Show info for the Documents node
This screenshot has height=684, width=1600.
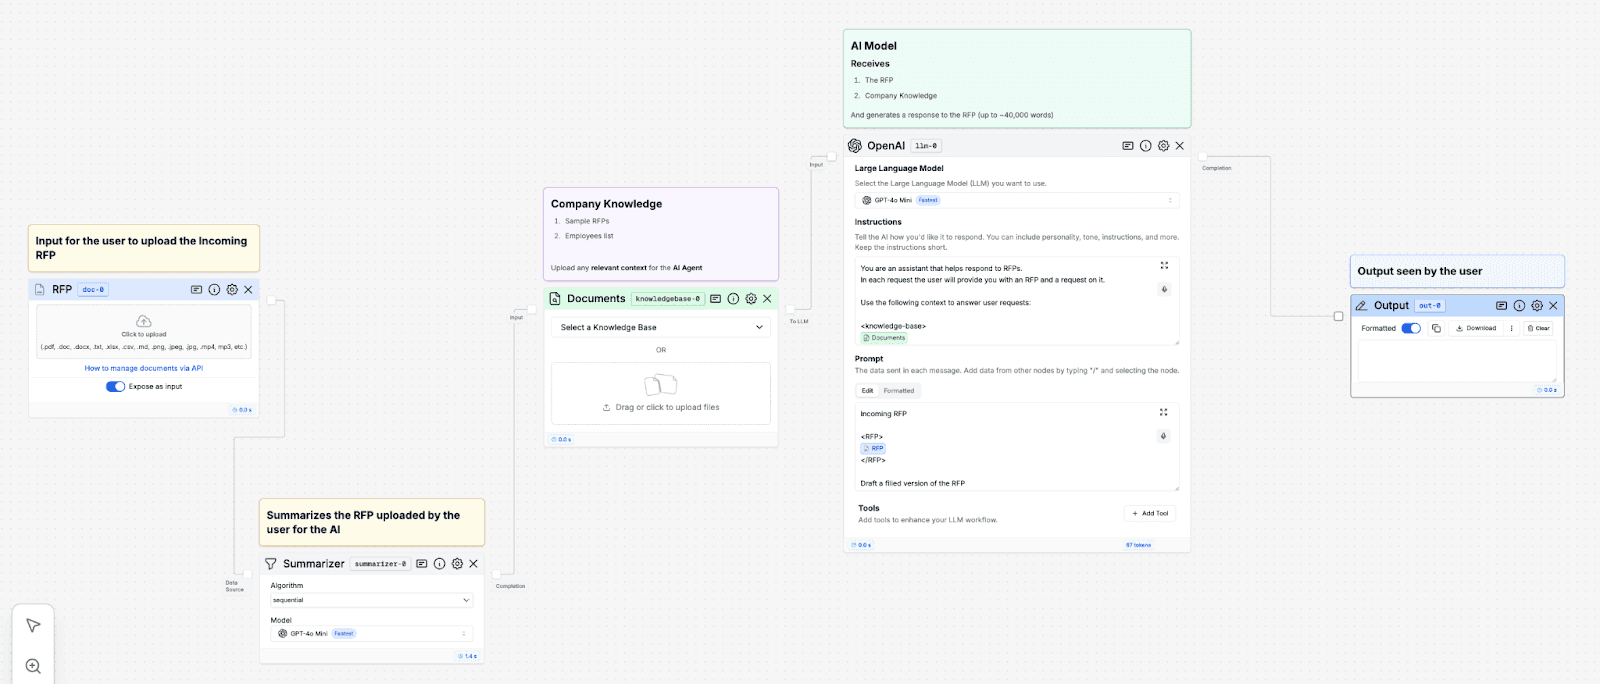point(733,299)
